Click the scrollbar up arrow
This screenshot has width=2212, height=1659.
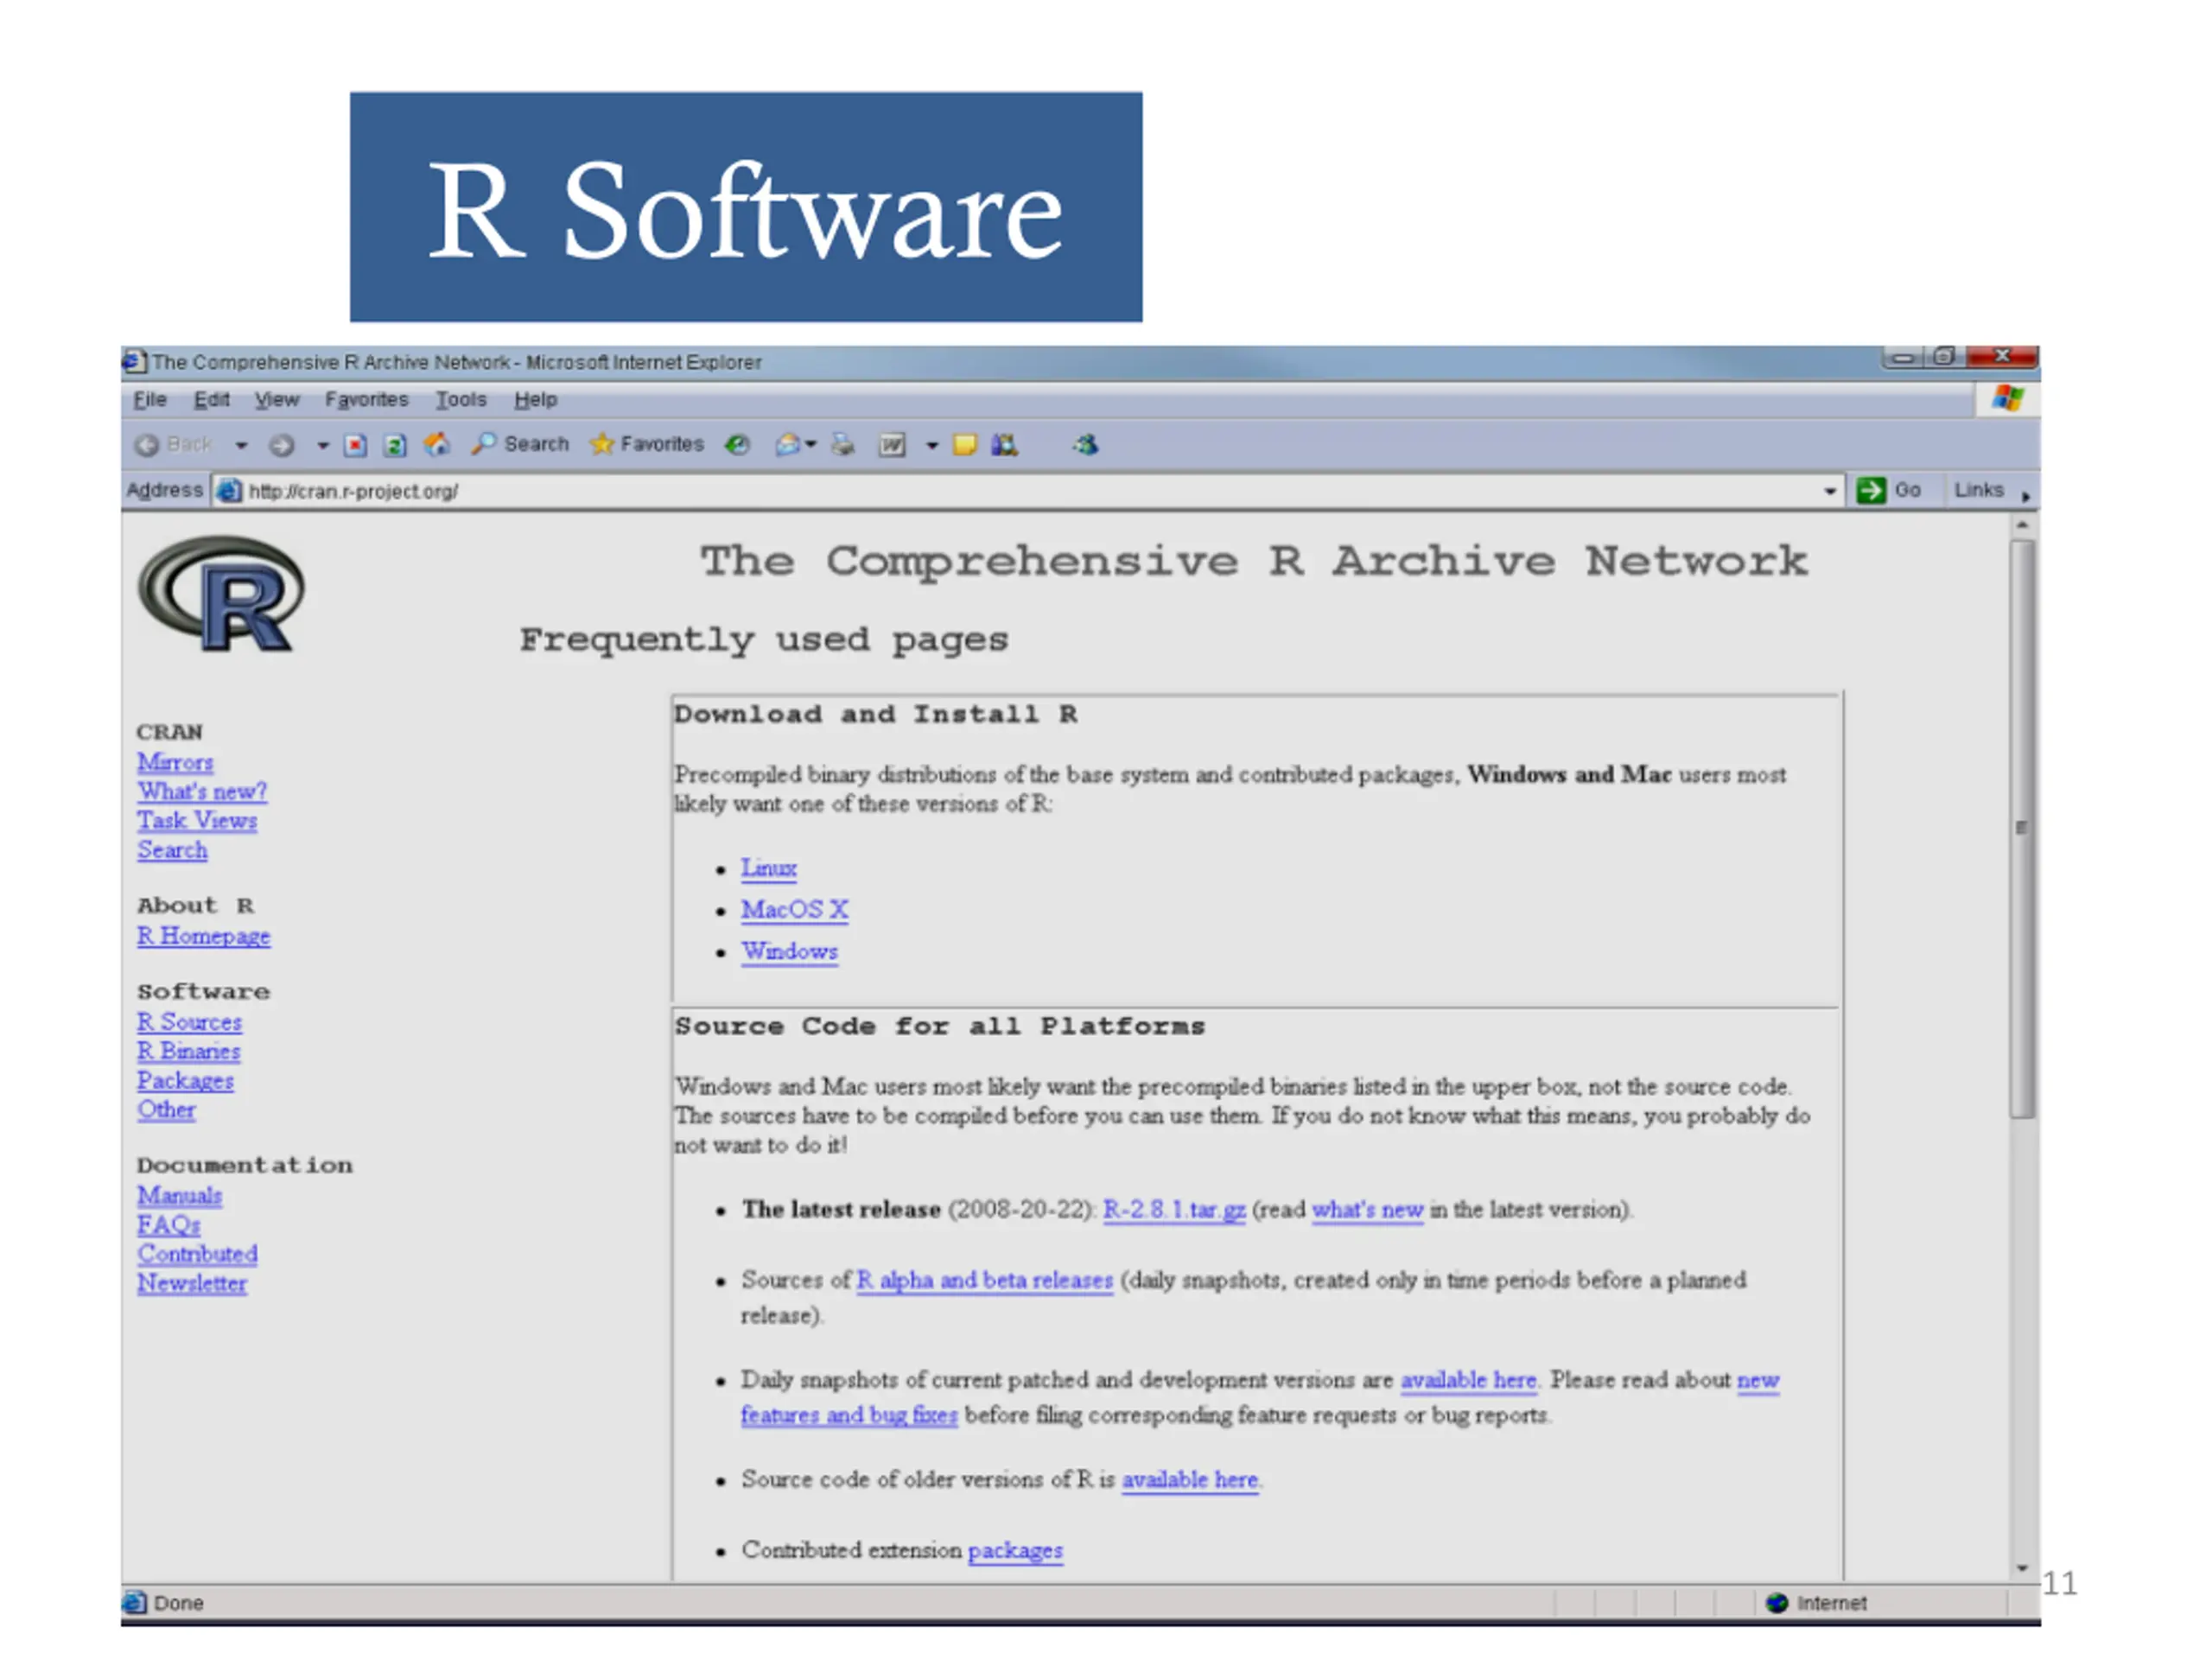[2022, 524]
